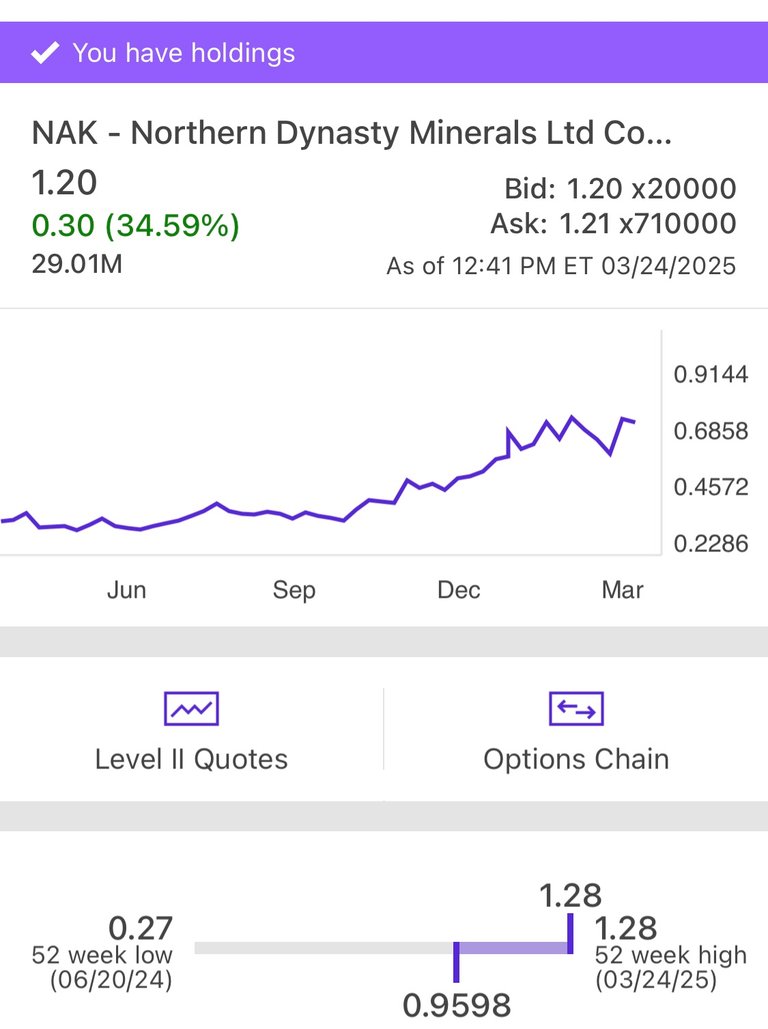Open the Level II Quotes chart icon

coord(191,709)
